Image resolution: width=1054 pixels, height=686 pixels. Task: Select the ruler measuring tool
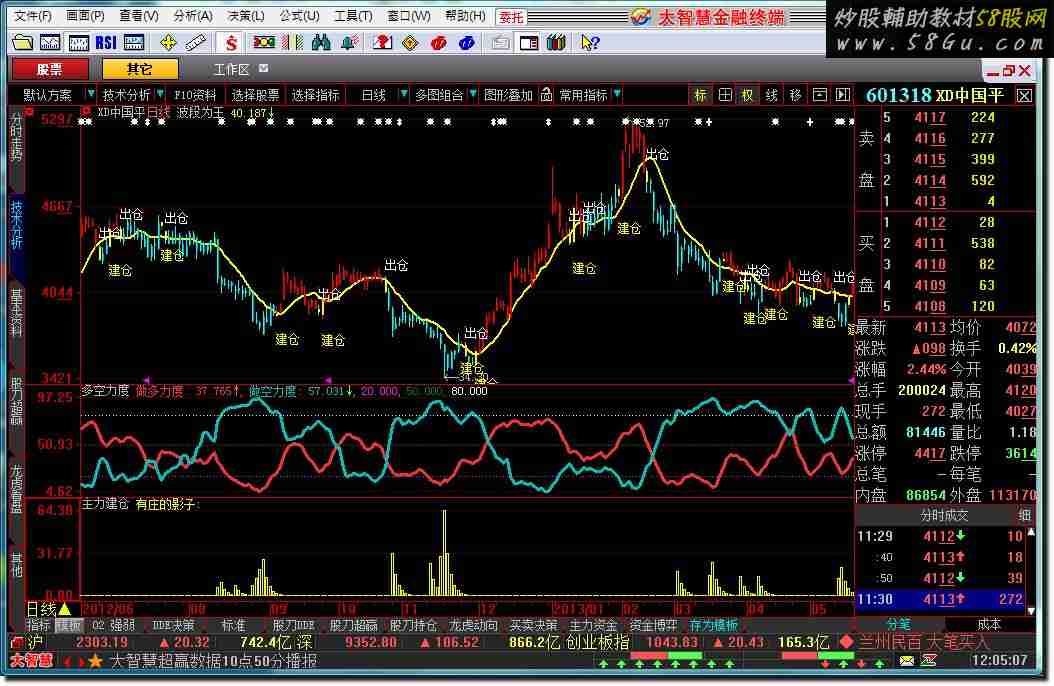tap(196, 43)
